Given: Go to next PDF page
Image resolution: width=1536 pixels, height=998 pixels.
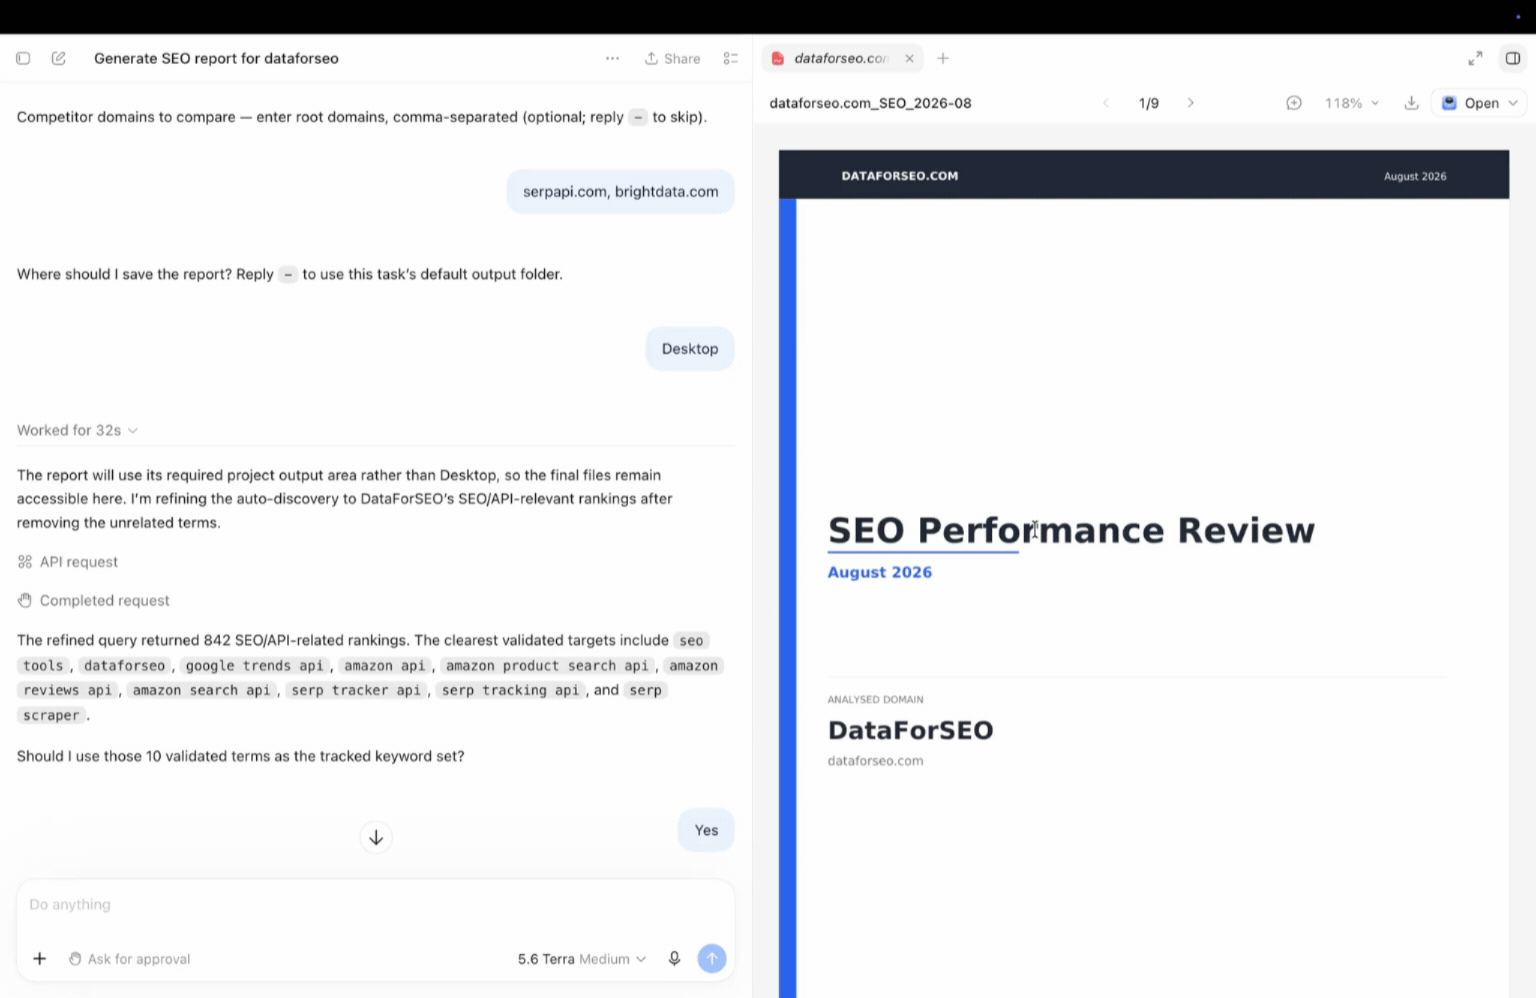Looking at the screenshot, I should tap(1190, 103).
